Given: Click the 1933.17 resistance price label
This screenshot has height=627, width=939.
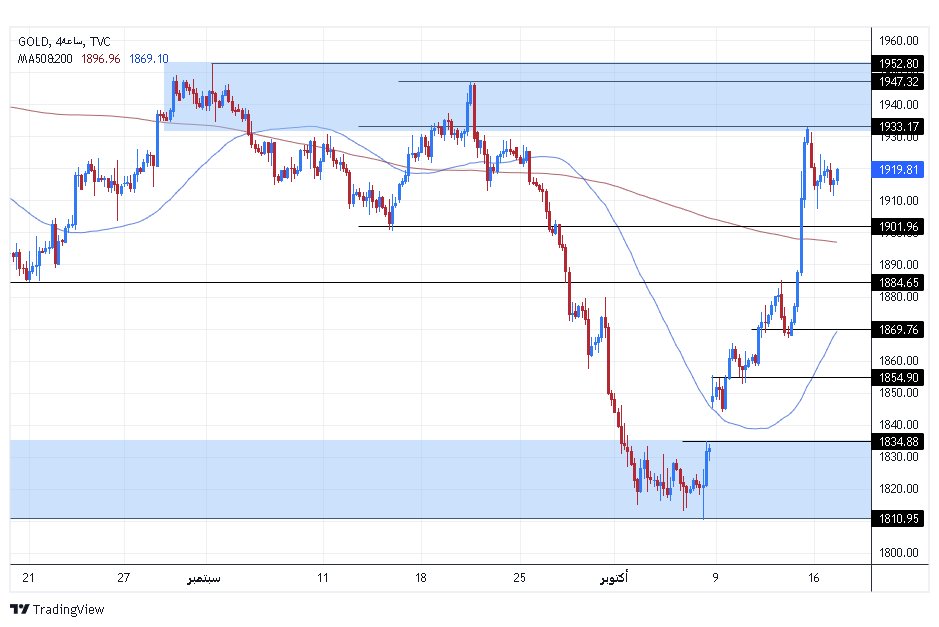Looking at the screenshot, I should (x=897, y=126).
